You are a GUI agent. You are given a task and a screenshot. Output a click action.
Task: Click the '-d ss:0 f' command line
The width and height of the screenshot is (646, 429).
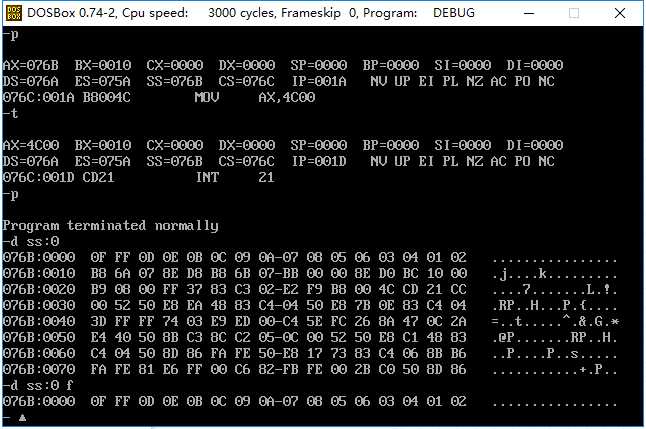[x=38, y=386]
